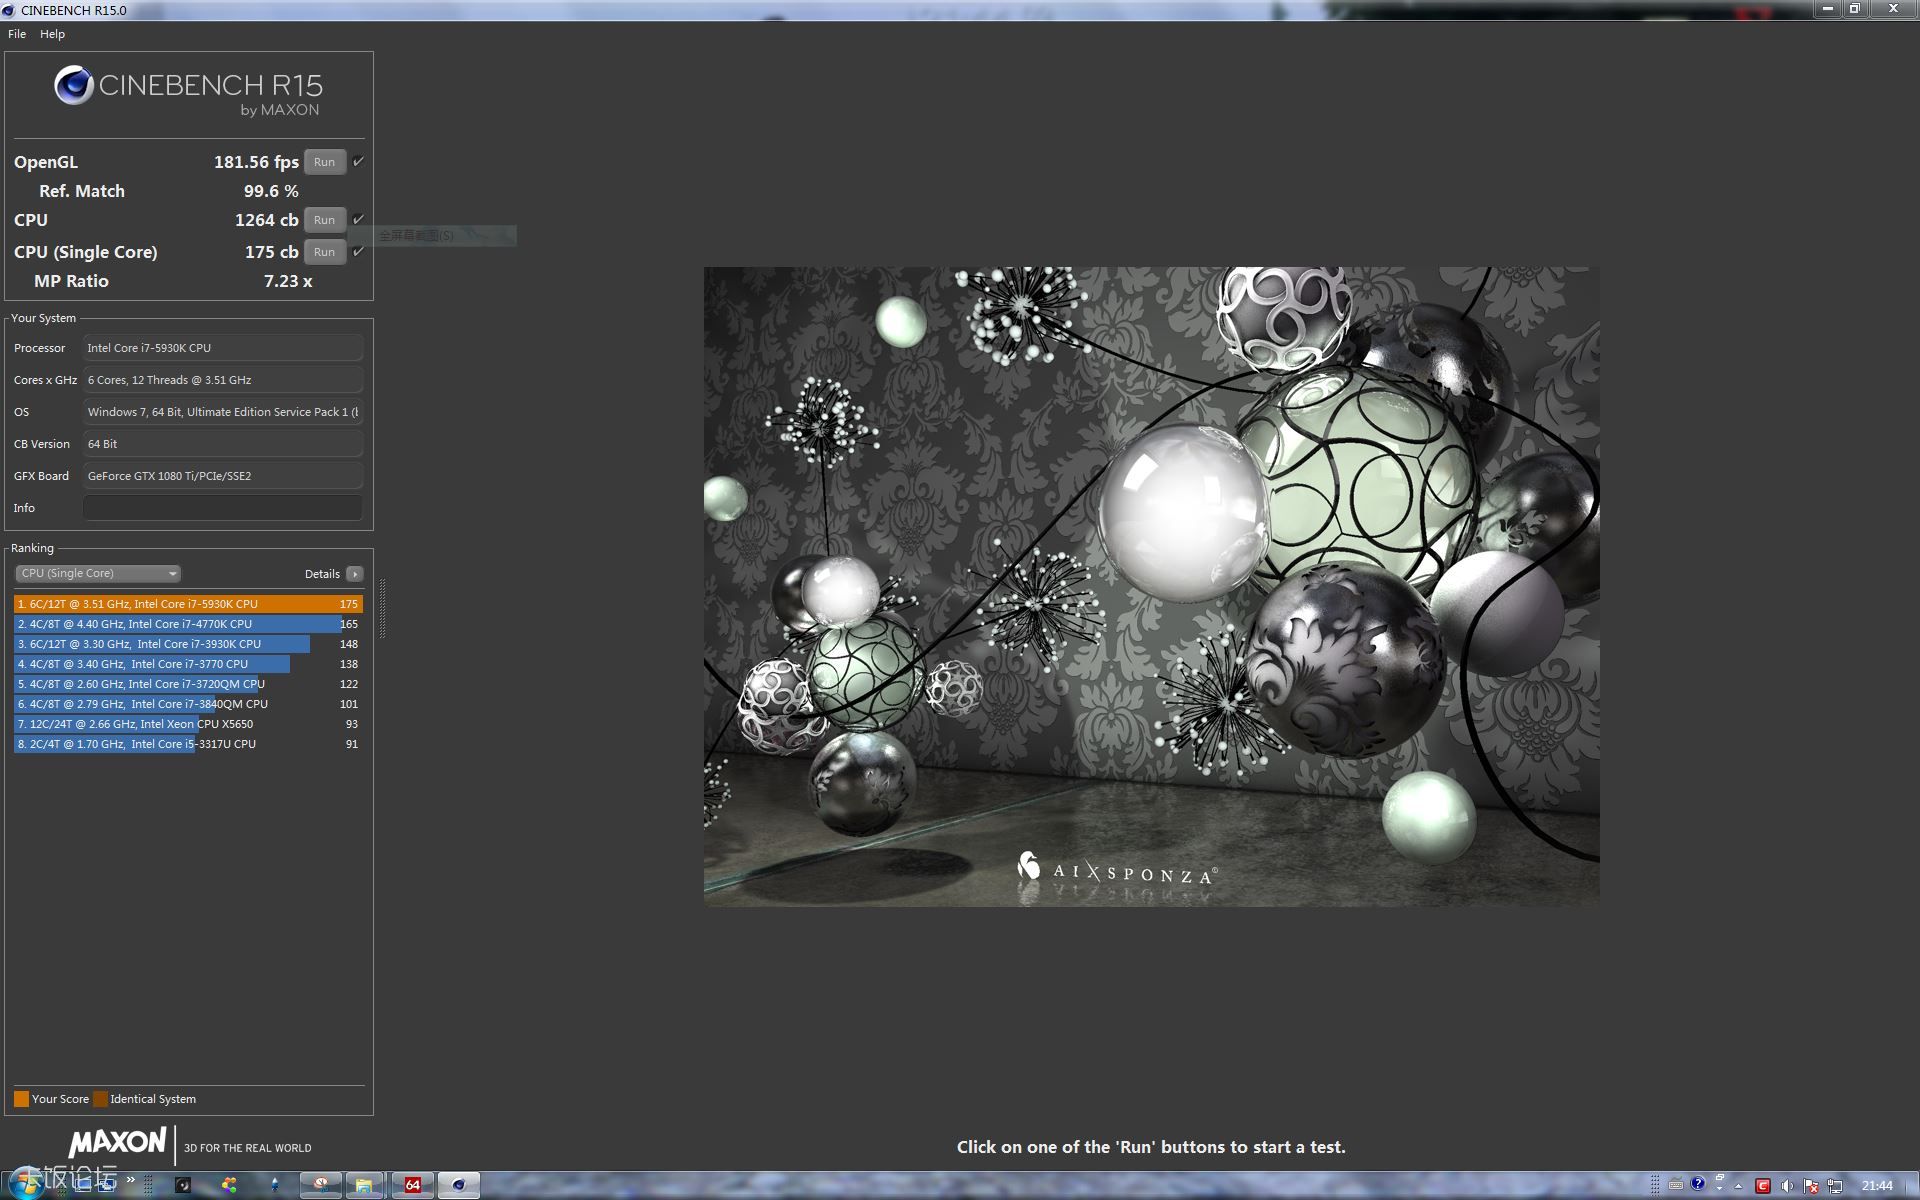Open the CPU (Single Core) ranking dropdown
Viewport: 1920px width, 1200px height.
click(98, 573)
